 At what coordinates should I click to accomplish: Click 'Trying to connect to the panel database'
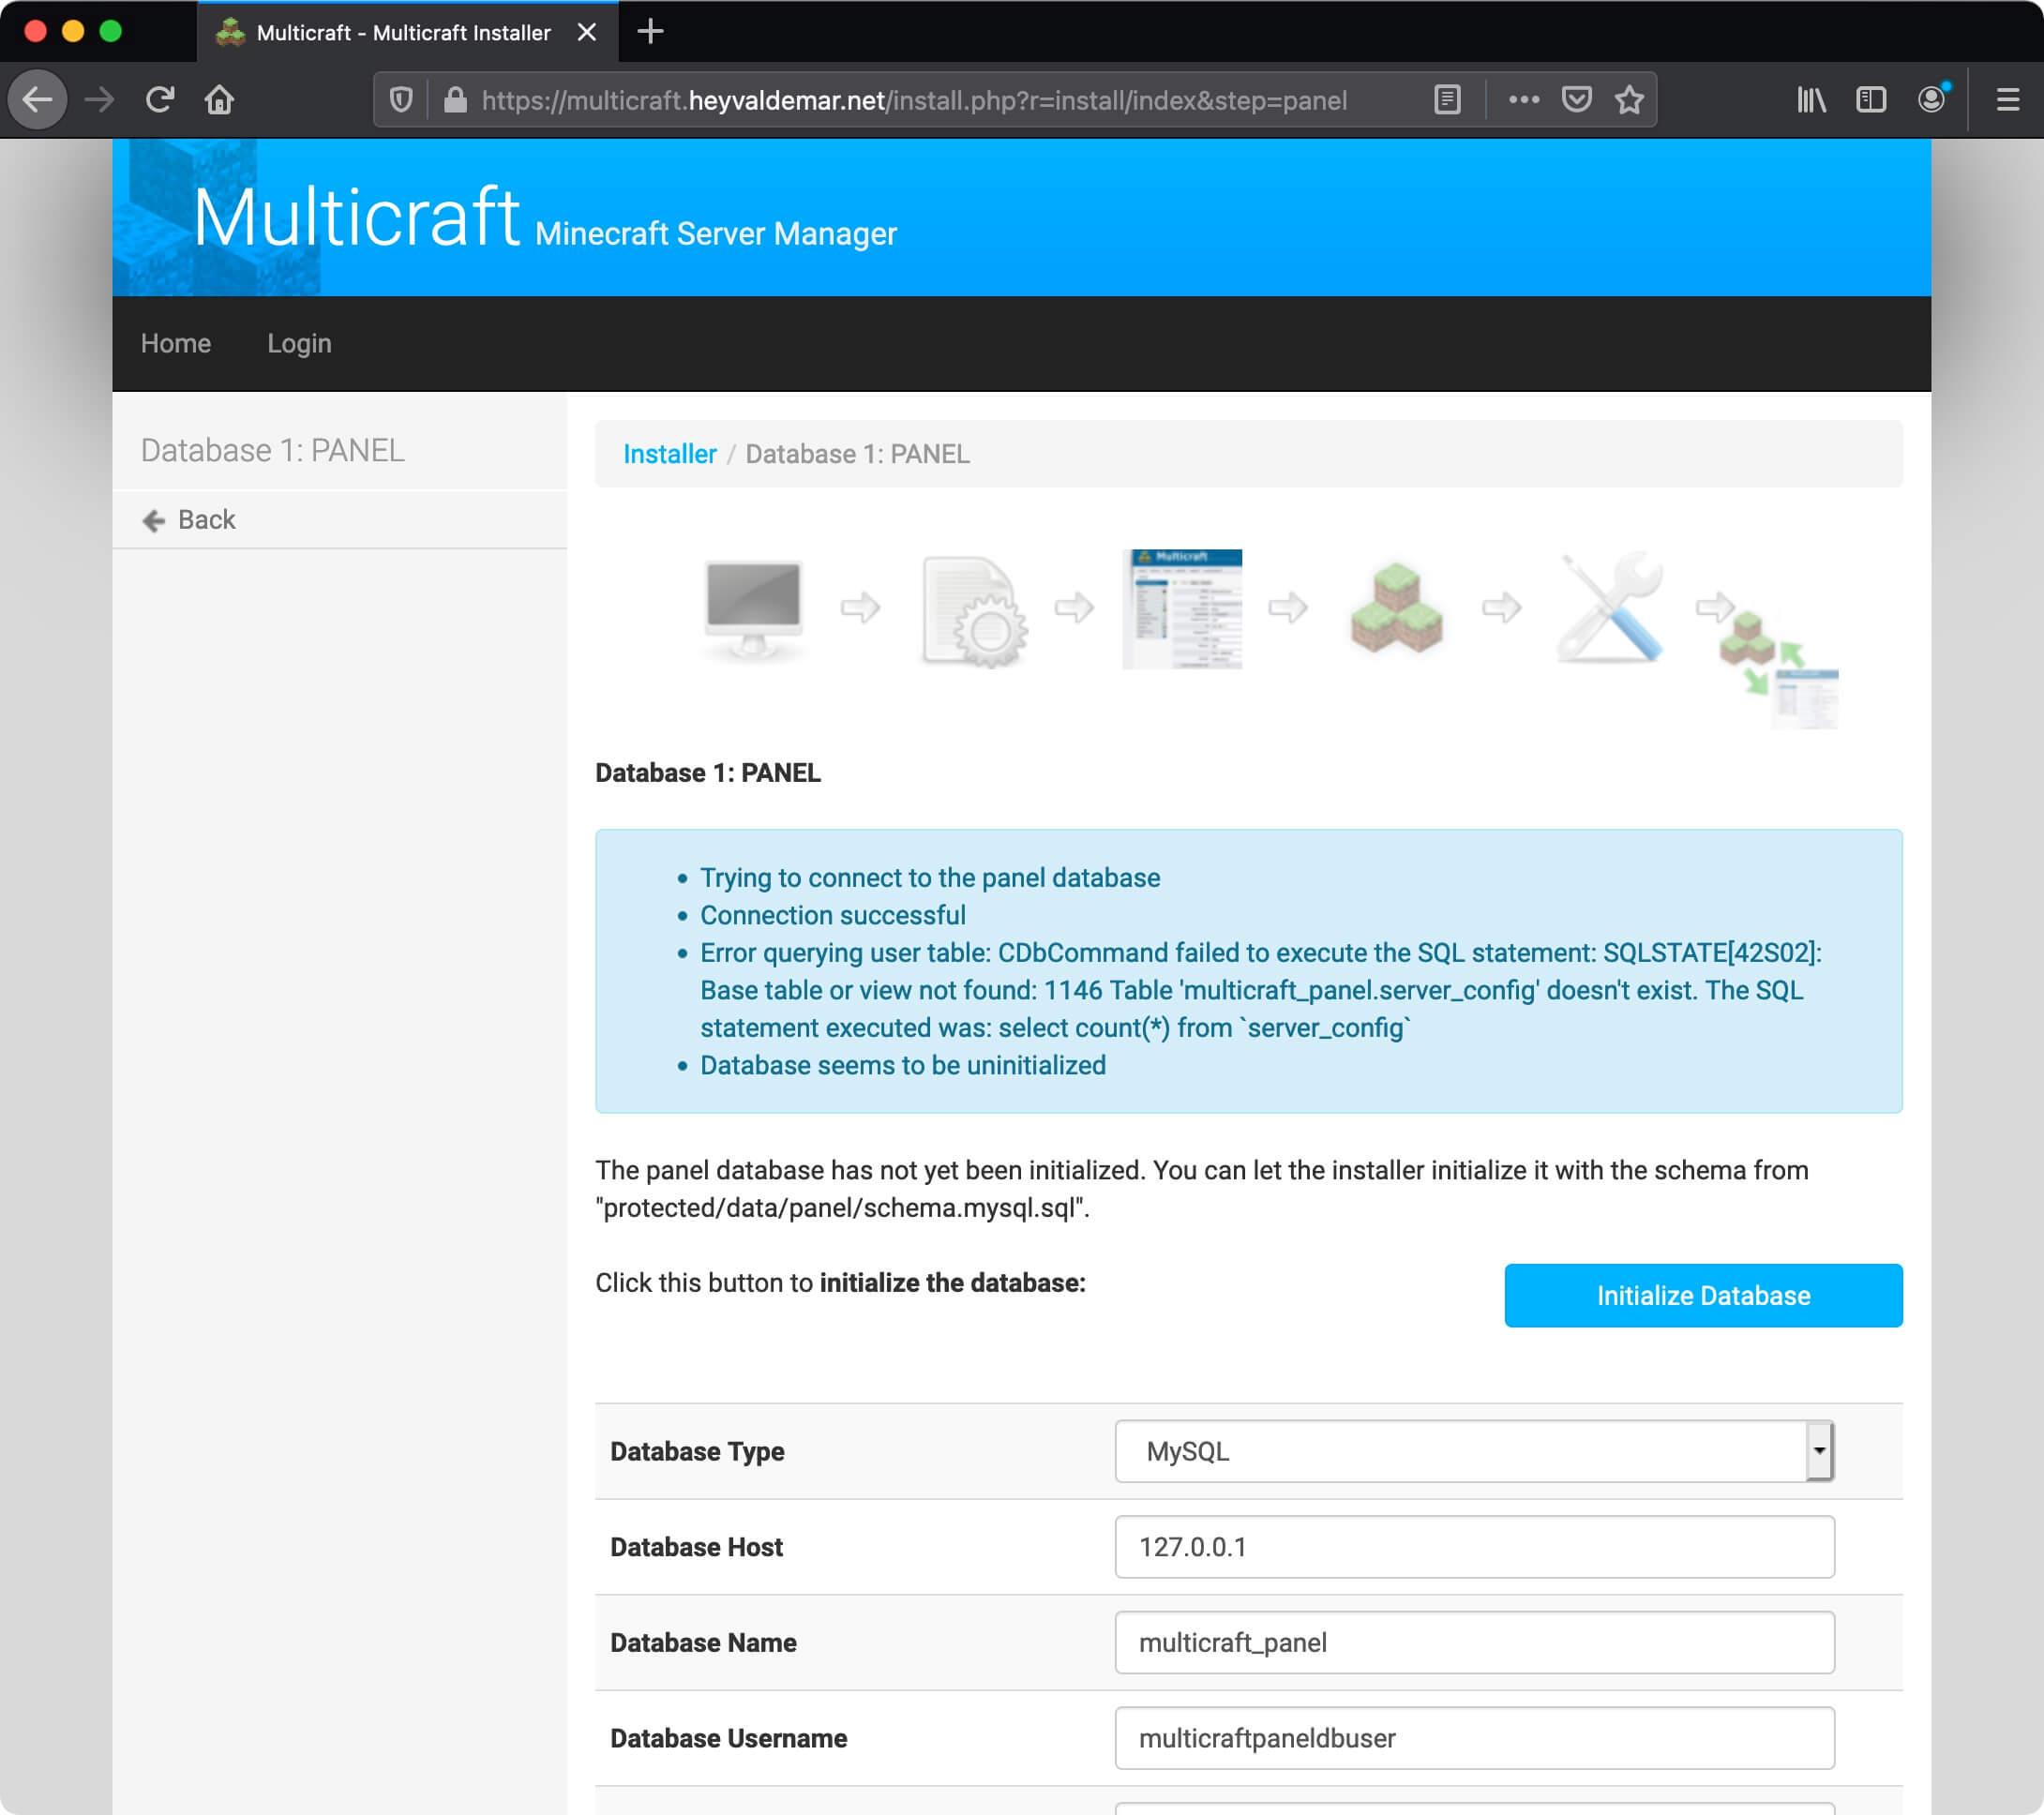point(930,877)
